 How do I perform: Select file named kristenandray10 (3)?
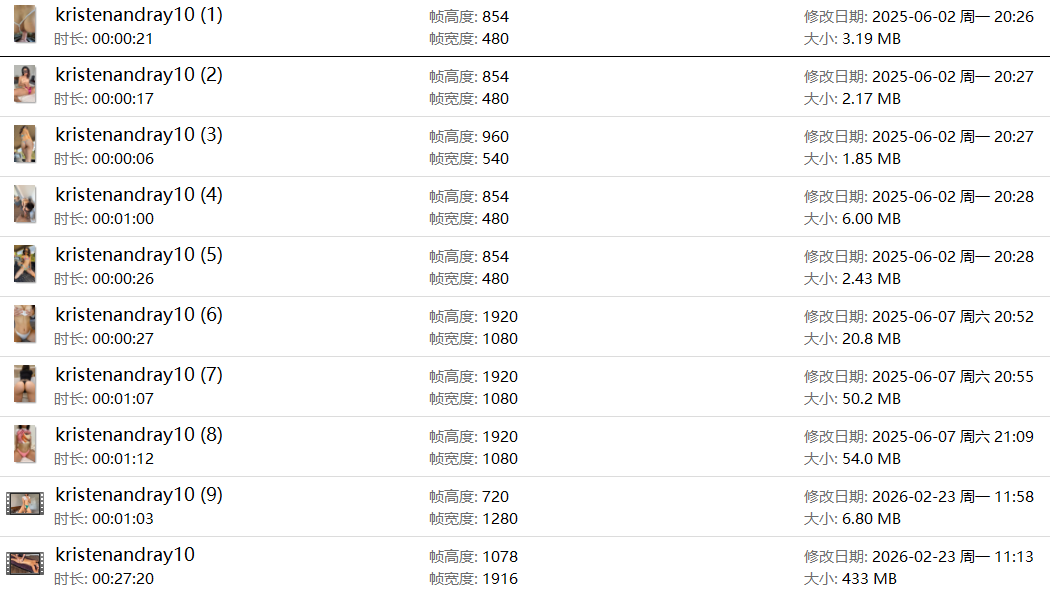(x=139, y=135)
